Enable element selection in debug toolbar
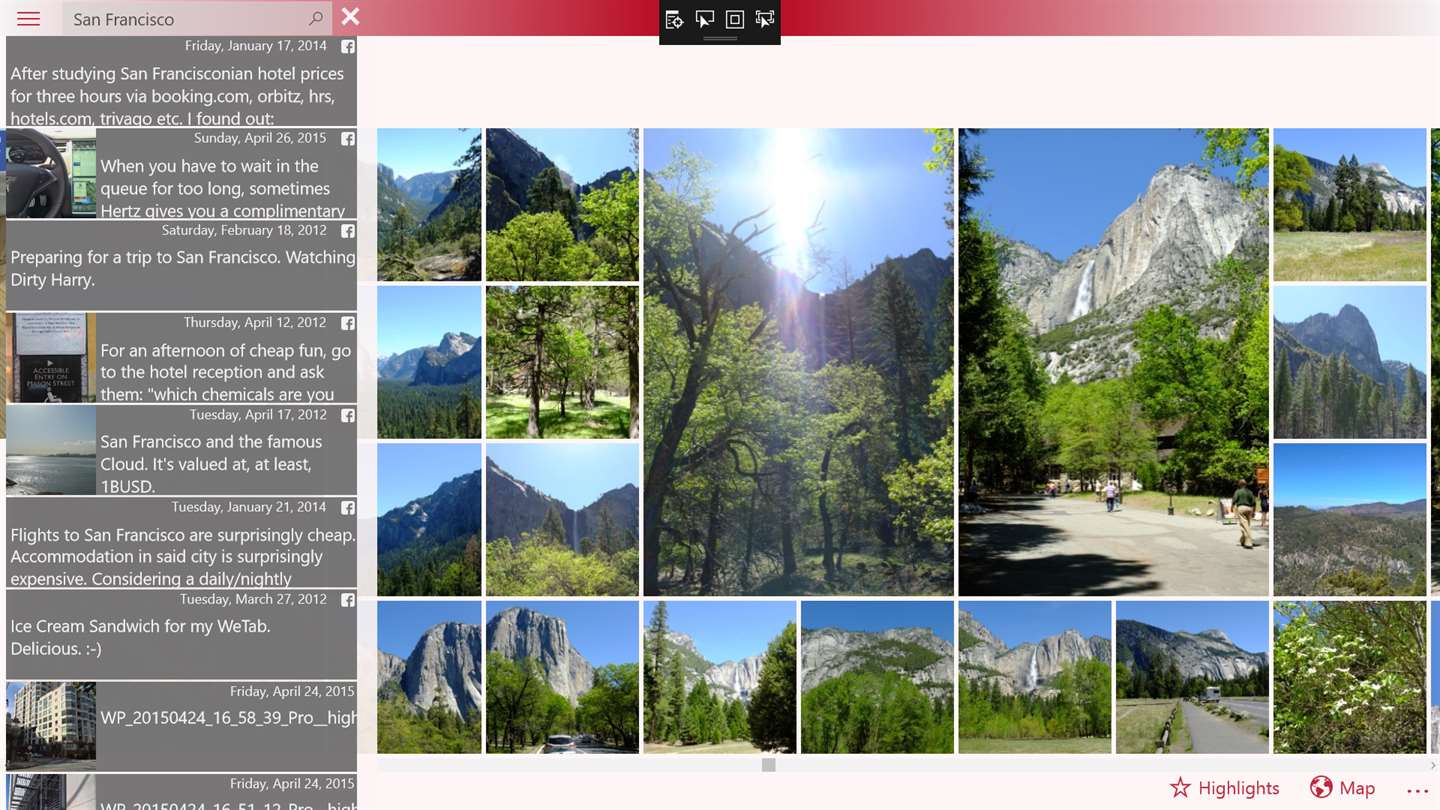 (705, 19)
